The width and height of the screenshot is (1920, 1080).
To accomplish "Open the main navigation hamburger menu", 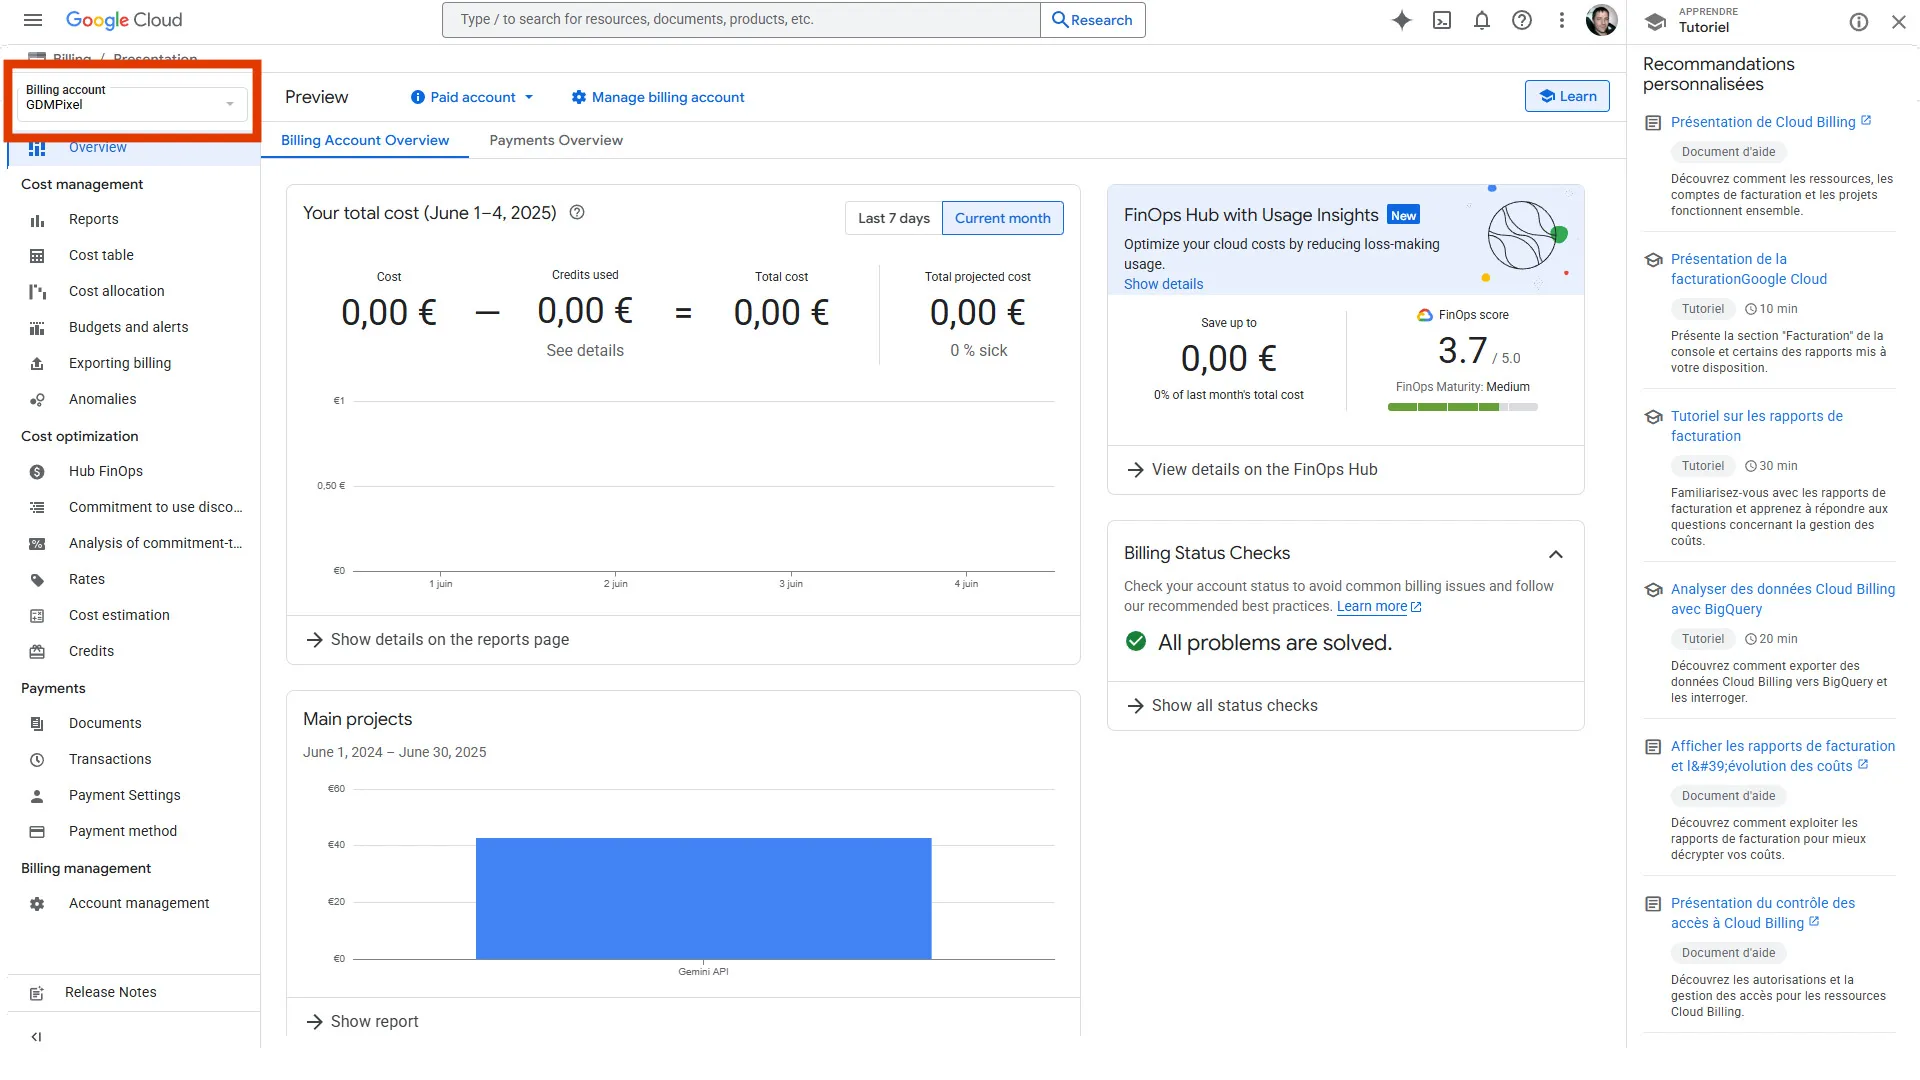I will pos(33,20).
